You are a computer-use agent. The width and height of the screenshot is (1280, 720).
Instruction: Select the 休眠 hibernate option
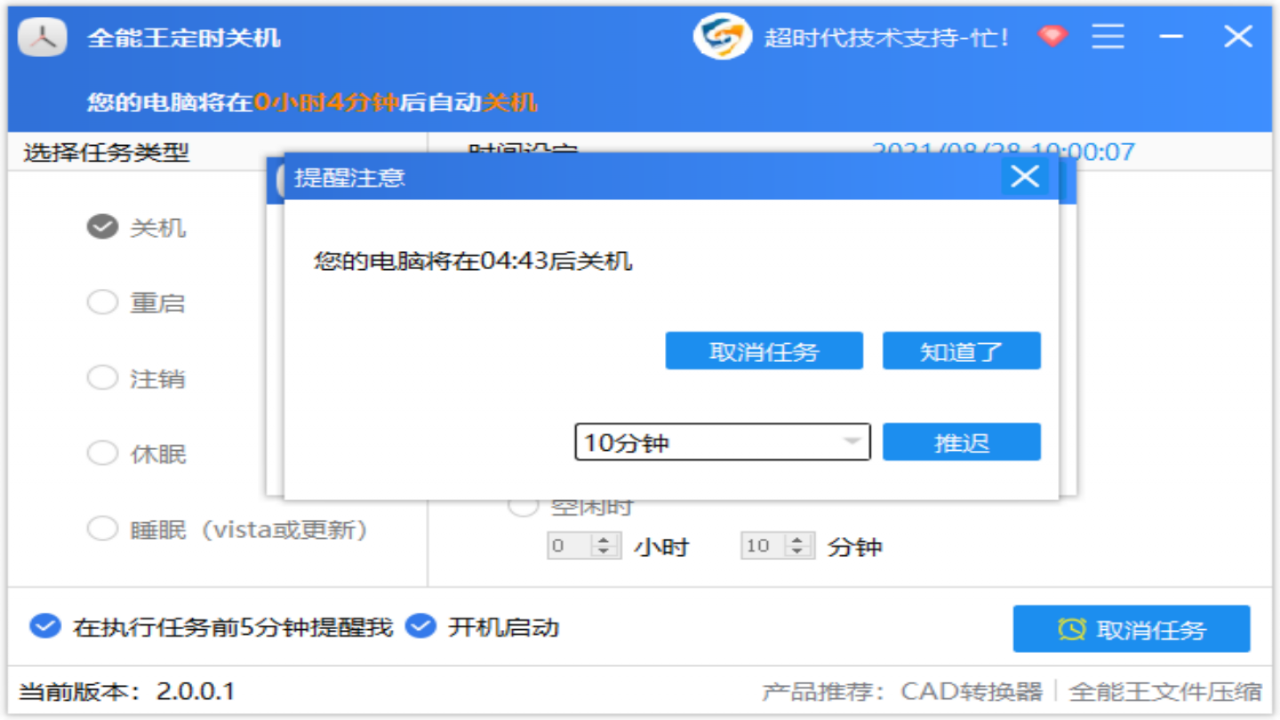click(101, 452)
